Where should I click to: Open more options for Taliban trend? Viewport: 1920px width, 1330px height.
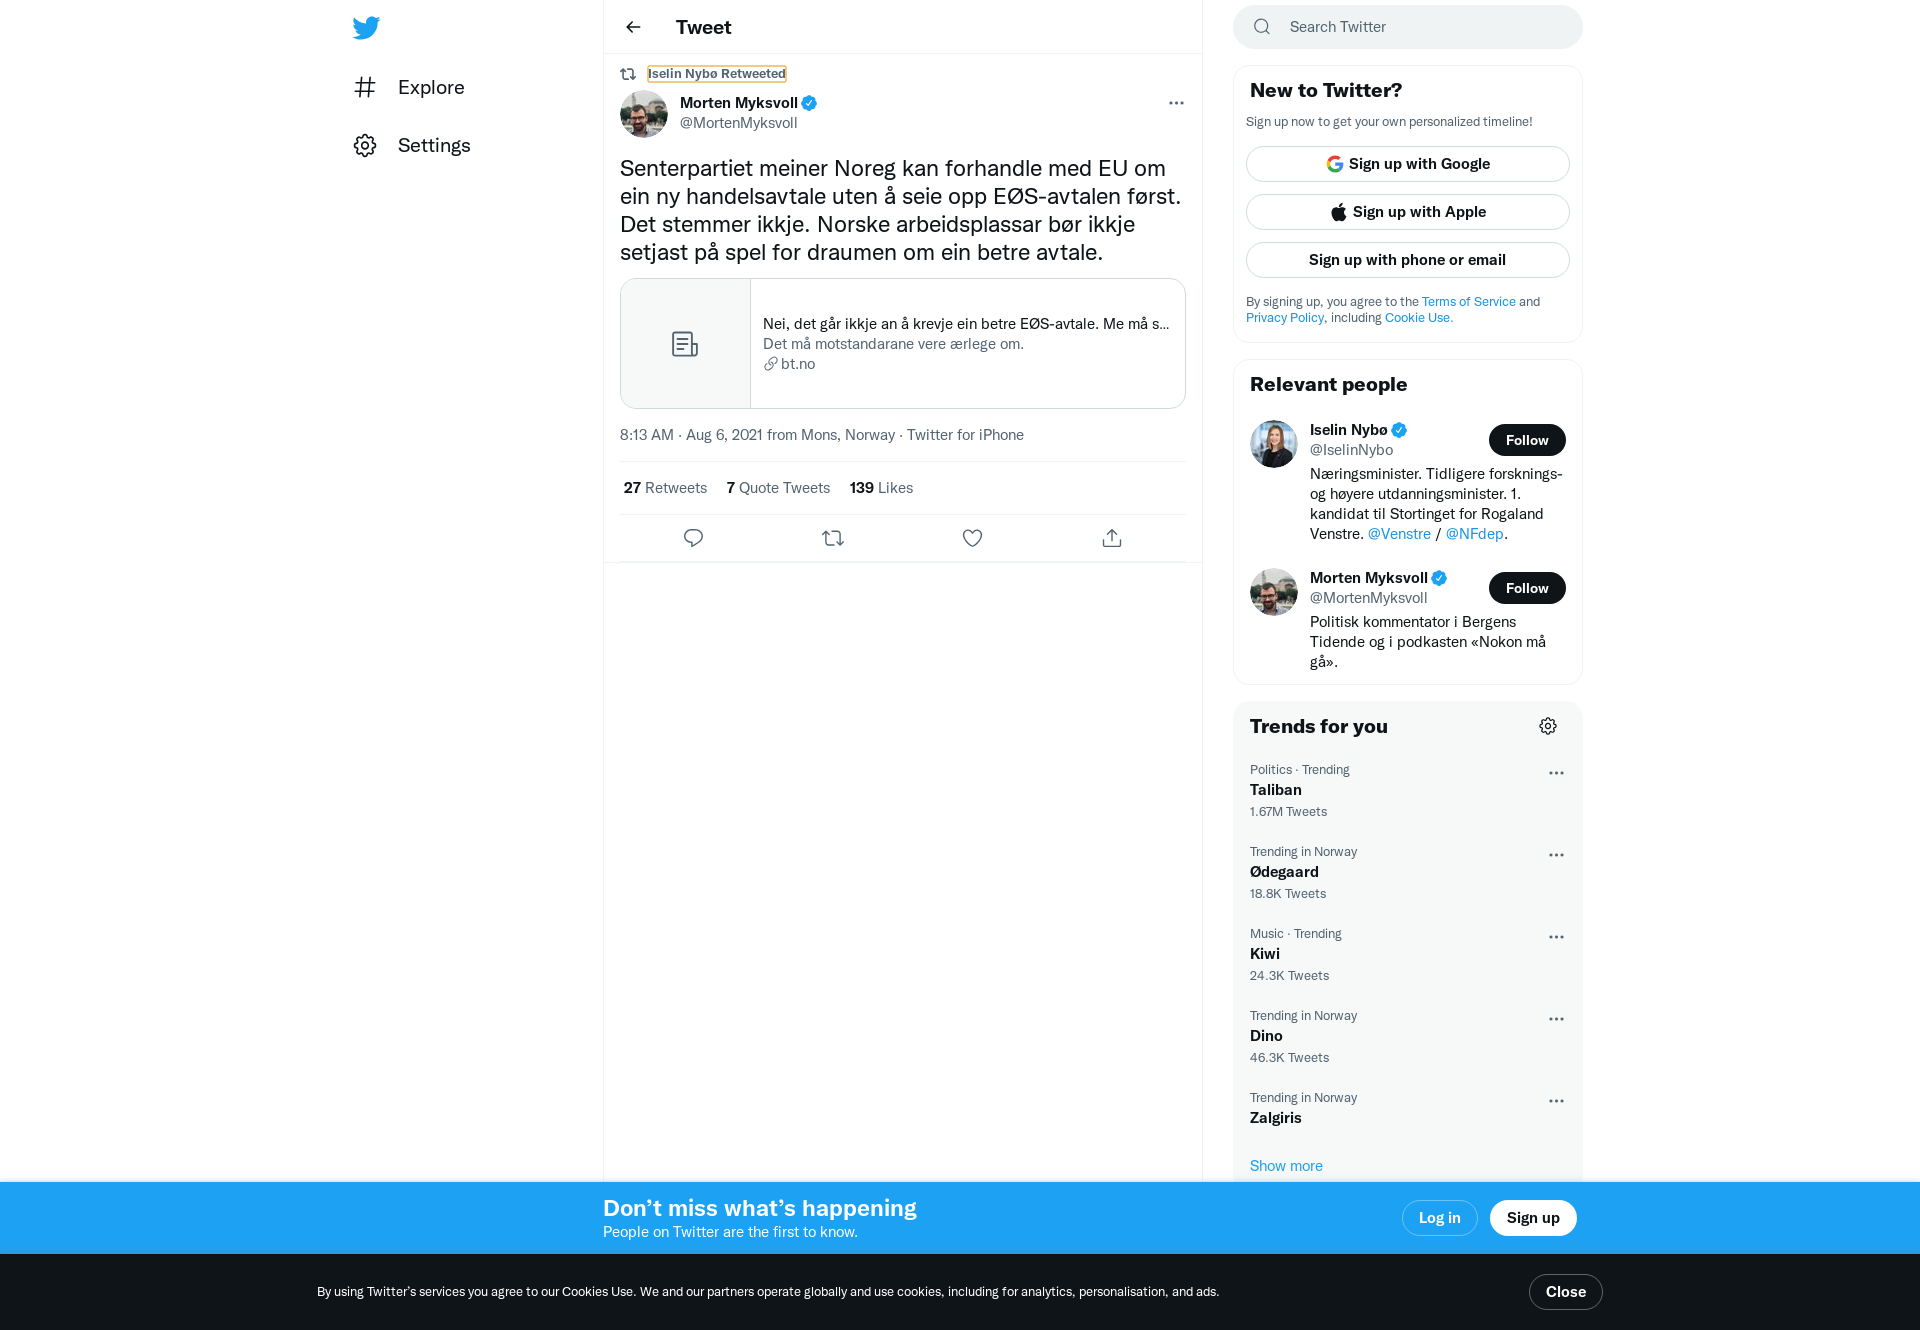(x=1556, y=773)
